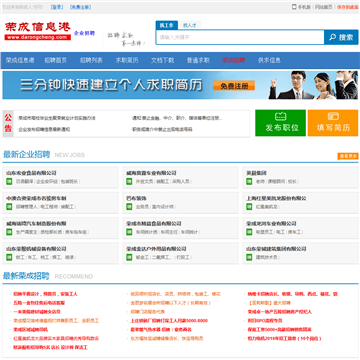360x360 pixels.
Task: Open 求职简历 in the navigation bar
Action: click(x=127, y=60)
